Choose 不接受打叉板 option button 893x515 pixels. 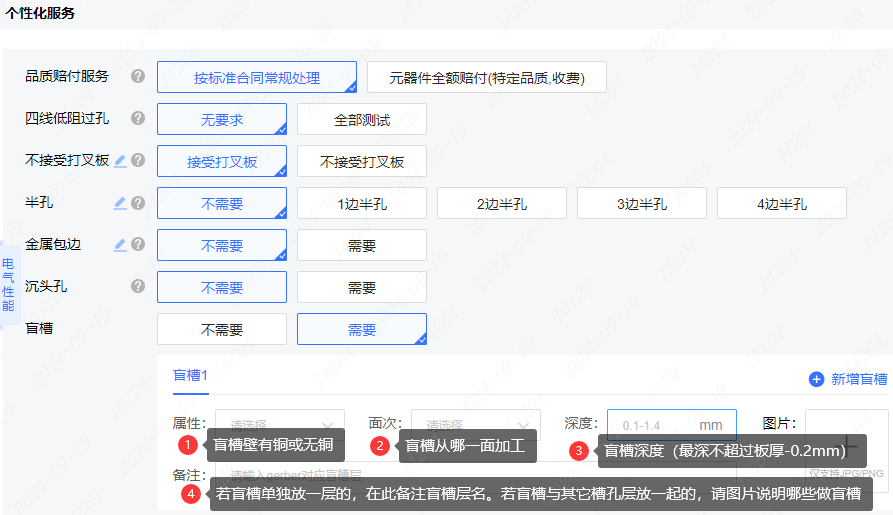[x=361, y=161]
